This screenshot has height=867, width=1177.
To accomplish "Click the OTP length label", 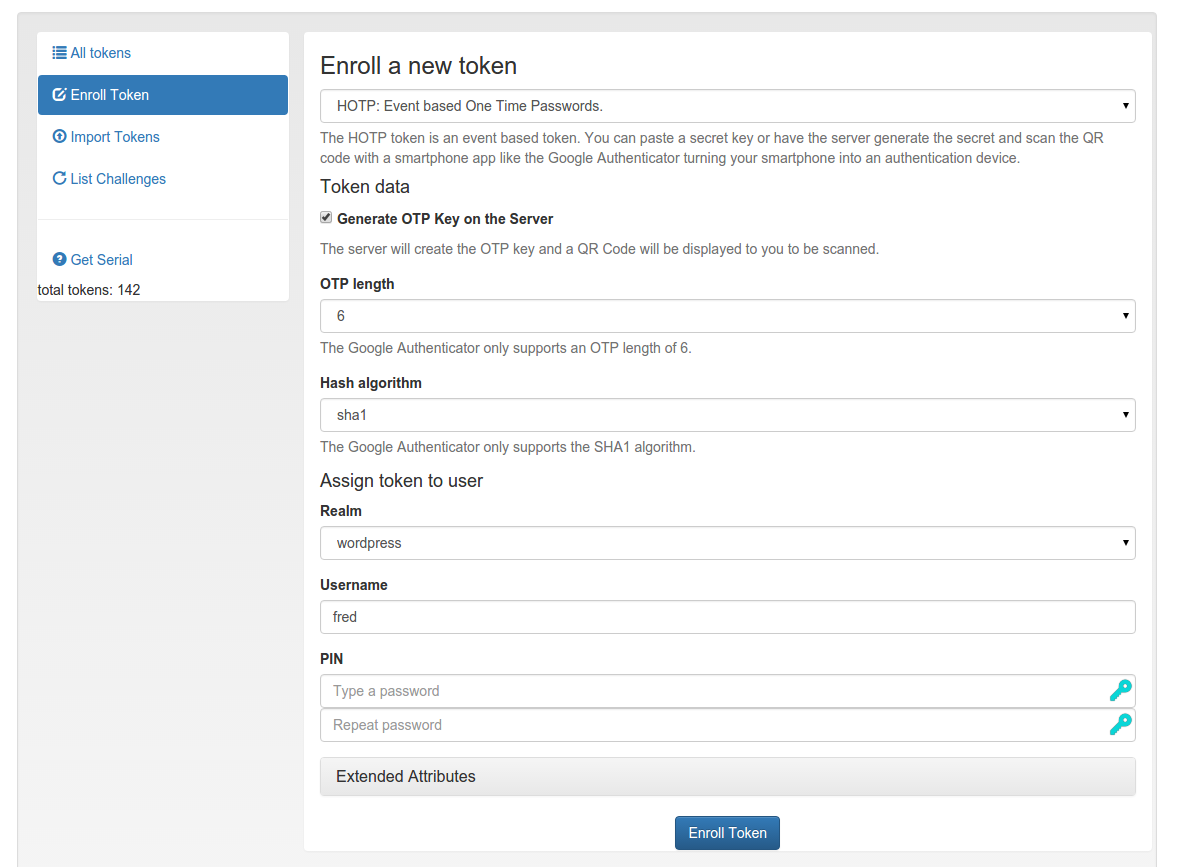I will pyautogui.click(x=357, y=284).
